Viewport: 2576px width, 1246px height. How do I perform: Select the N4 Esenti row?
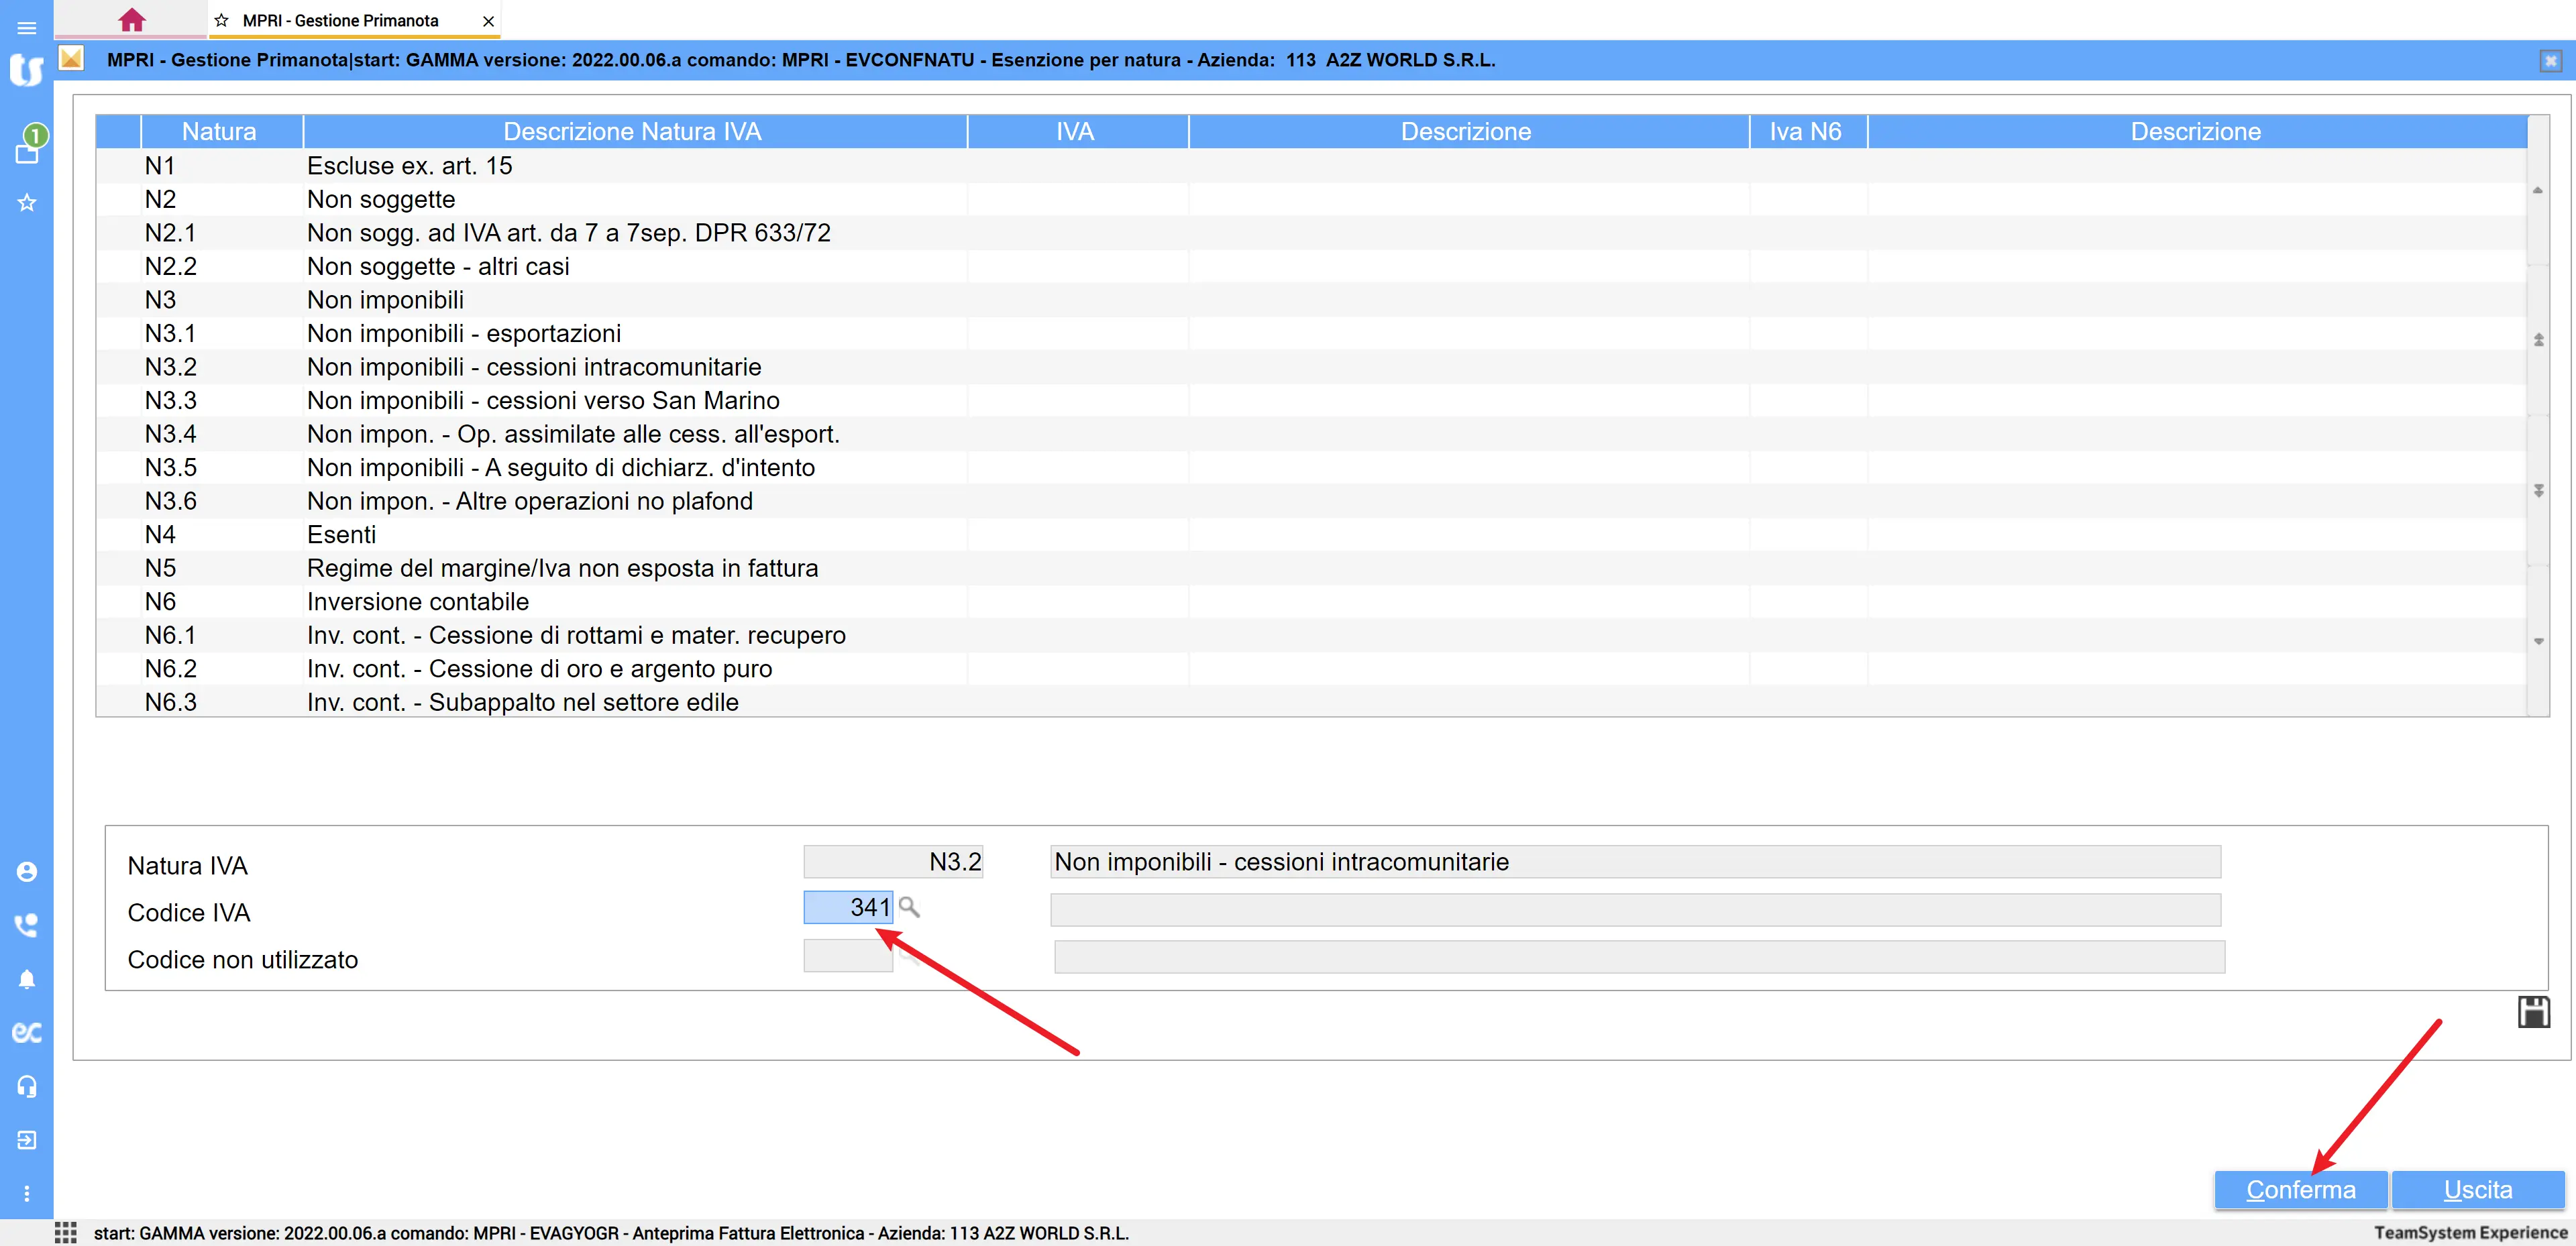(340, 534)
